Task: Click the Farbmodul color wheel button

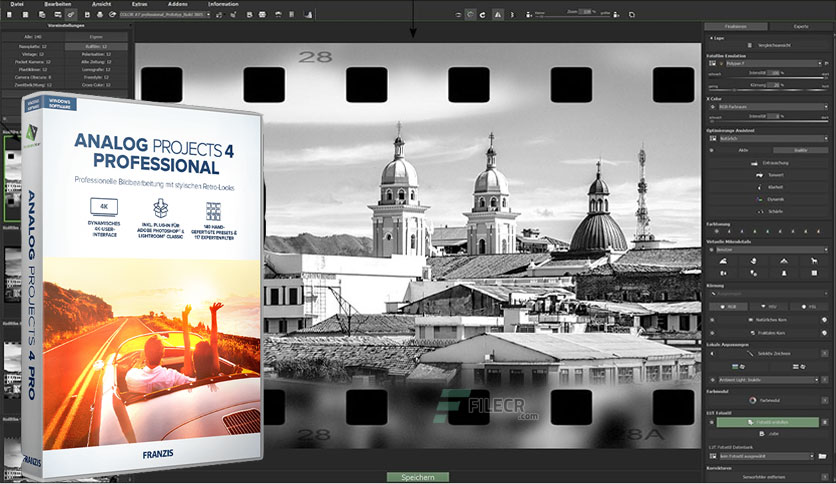Action: (765, 400)
